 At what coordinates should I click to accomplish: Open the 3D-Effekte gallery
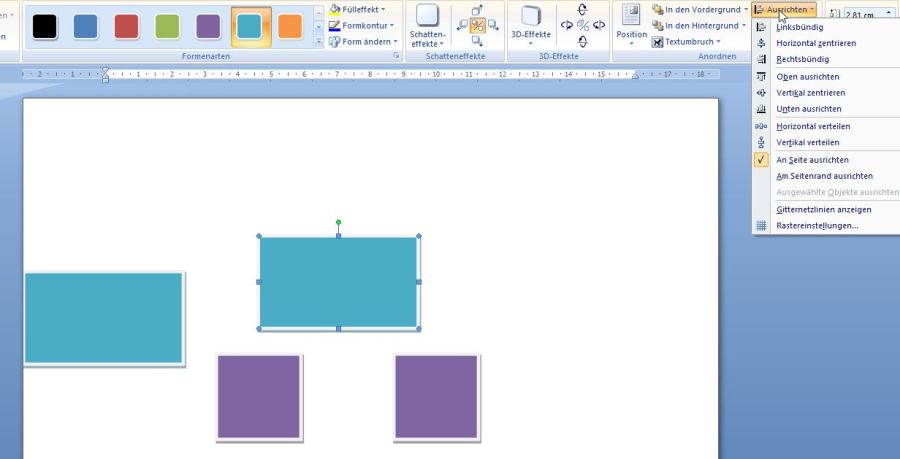click(530, 26)
